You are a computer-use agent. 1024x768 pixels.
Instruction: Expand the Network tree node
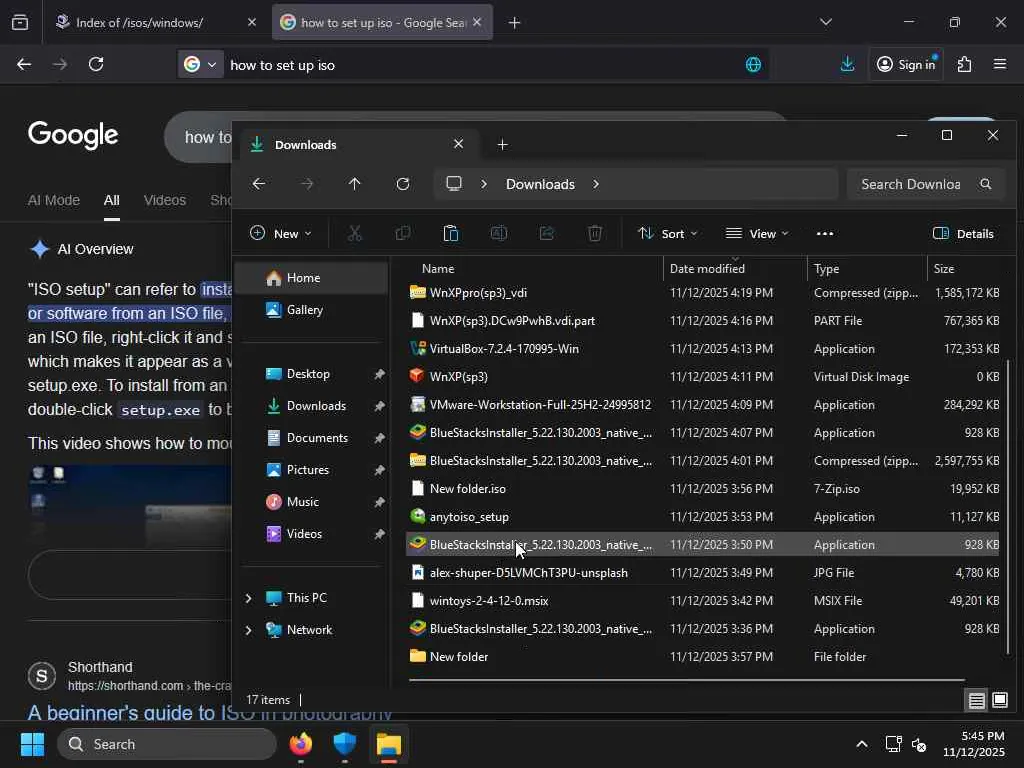[x=248, y=630]
